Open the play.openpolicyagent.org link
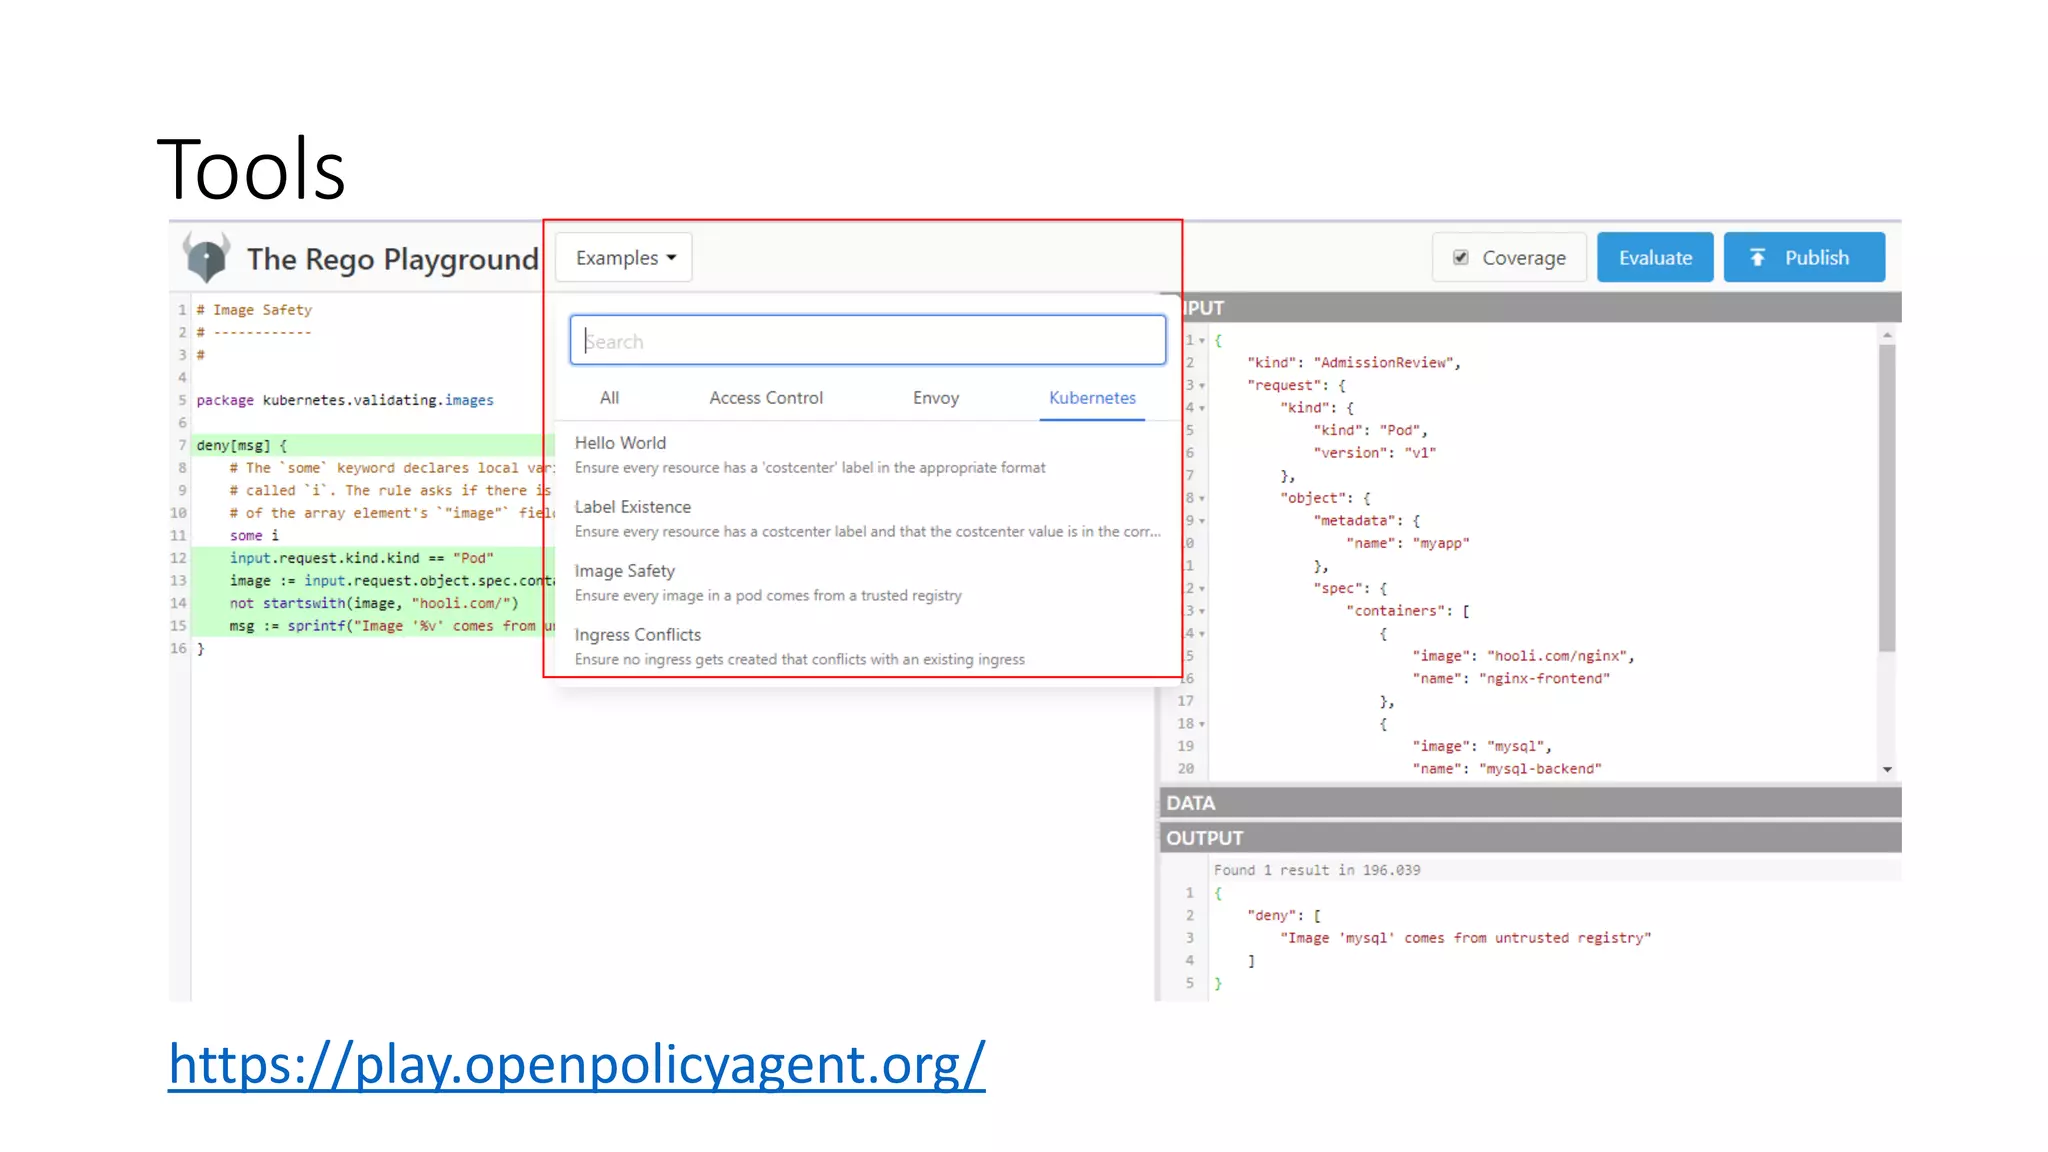This screenshot has width=2048, height=1152. (x=577, y=1064)
